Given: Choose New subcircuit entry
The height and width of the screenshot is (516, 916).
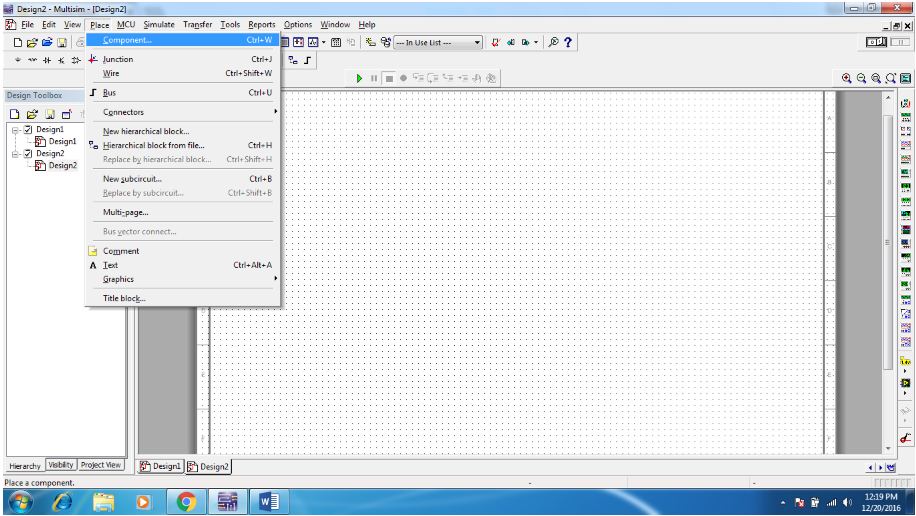Looking at the screenshot, I should (182, 179).
